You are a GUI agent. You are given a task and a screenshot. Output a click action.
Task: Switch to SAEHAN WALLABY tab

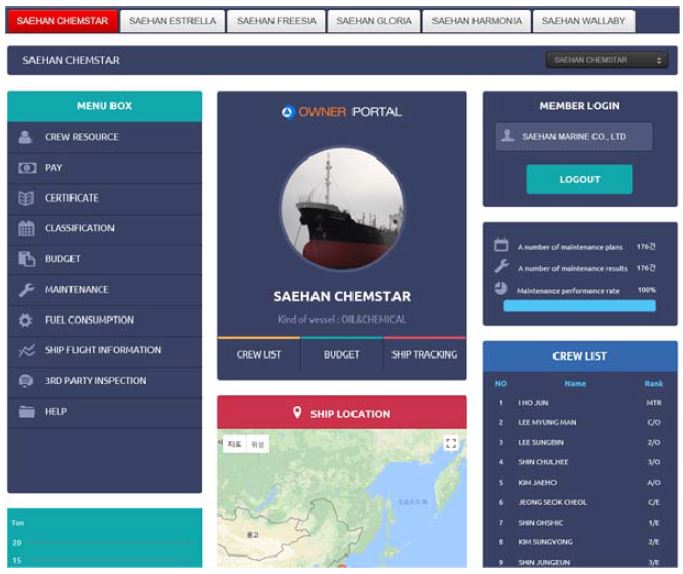pyautogui.click(x=584, y=21)
